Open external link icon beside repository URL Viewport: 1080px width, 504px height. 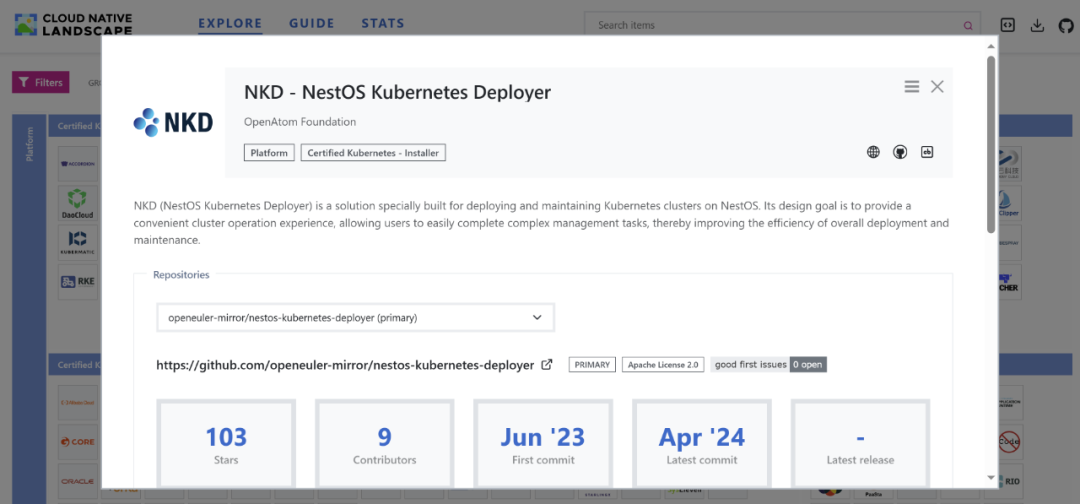tap(547, 365)
